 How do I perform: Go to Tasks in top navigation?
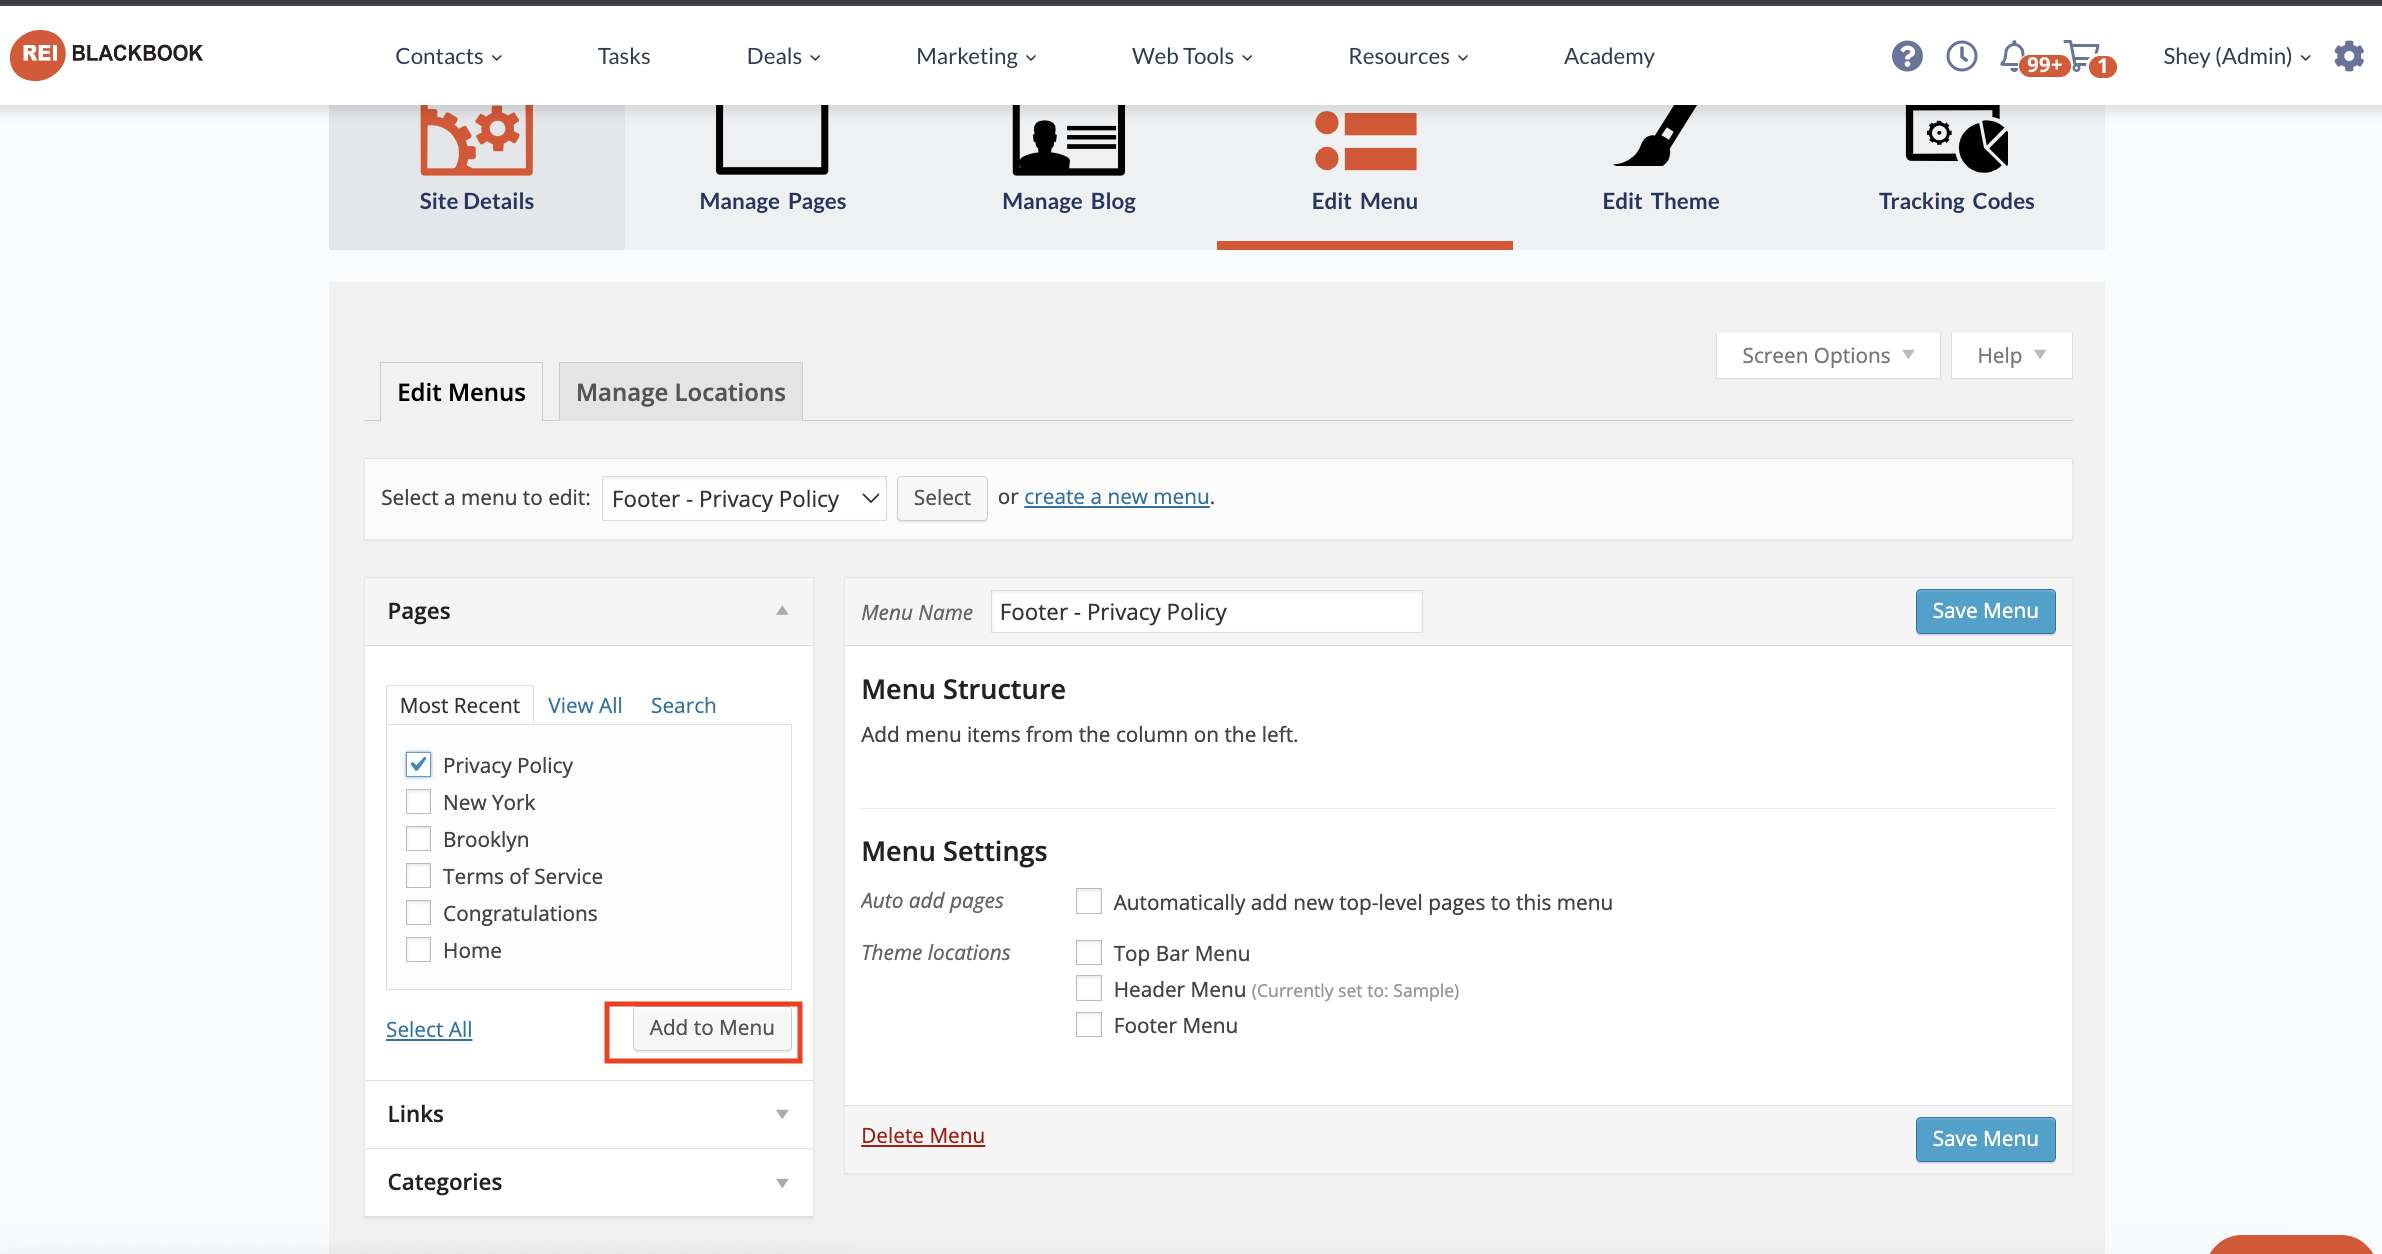[x=624, y=56]
